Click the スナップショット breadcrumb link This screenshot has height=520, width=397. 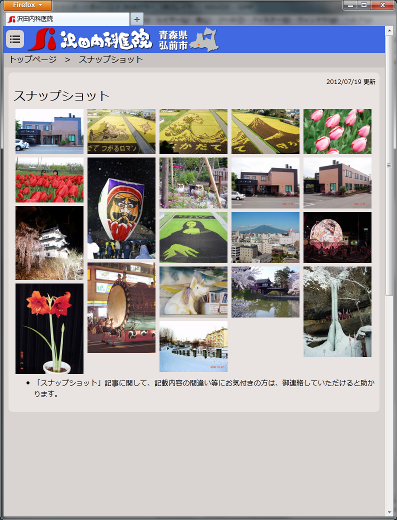(111, 59)
